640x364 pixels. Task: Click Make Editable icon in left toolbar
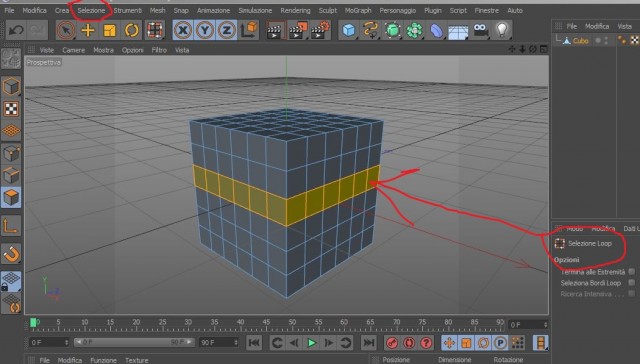pyautogui.click(x=11, y=59)
